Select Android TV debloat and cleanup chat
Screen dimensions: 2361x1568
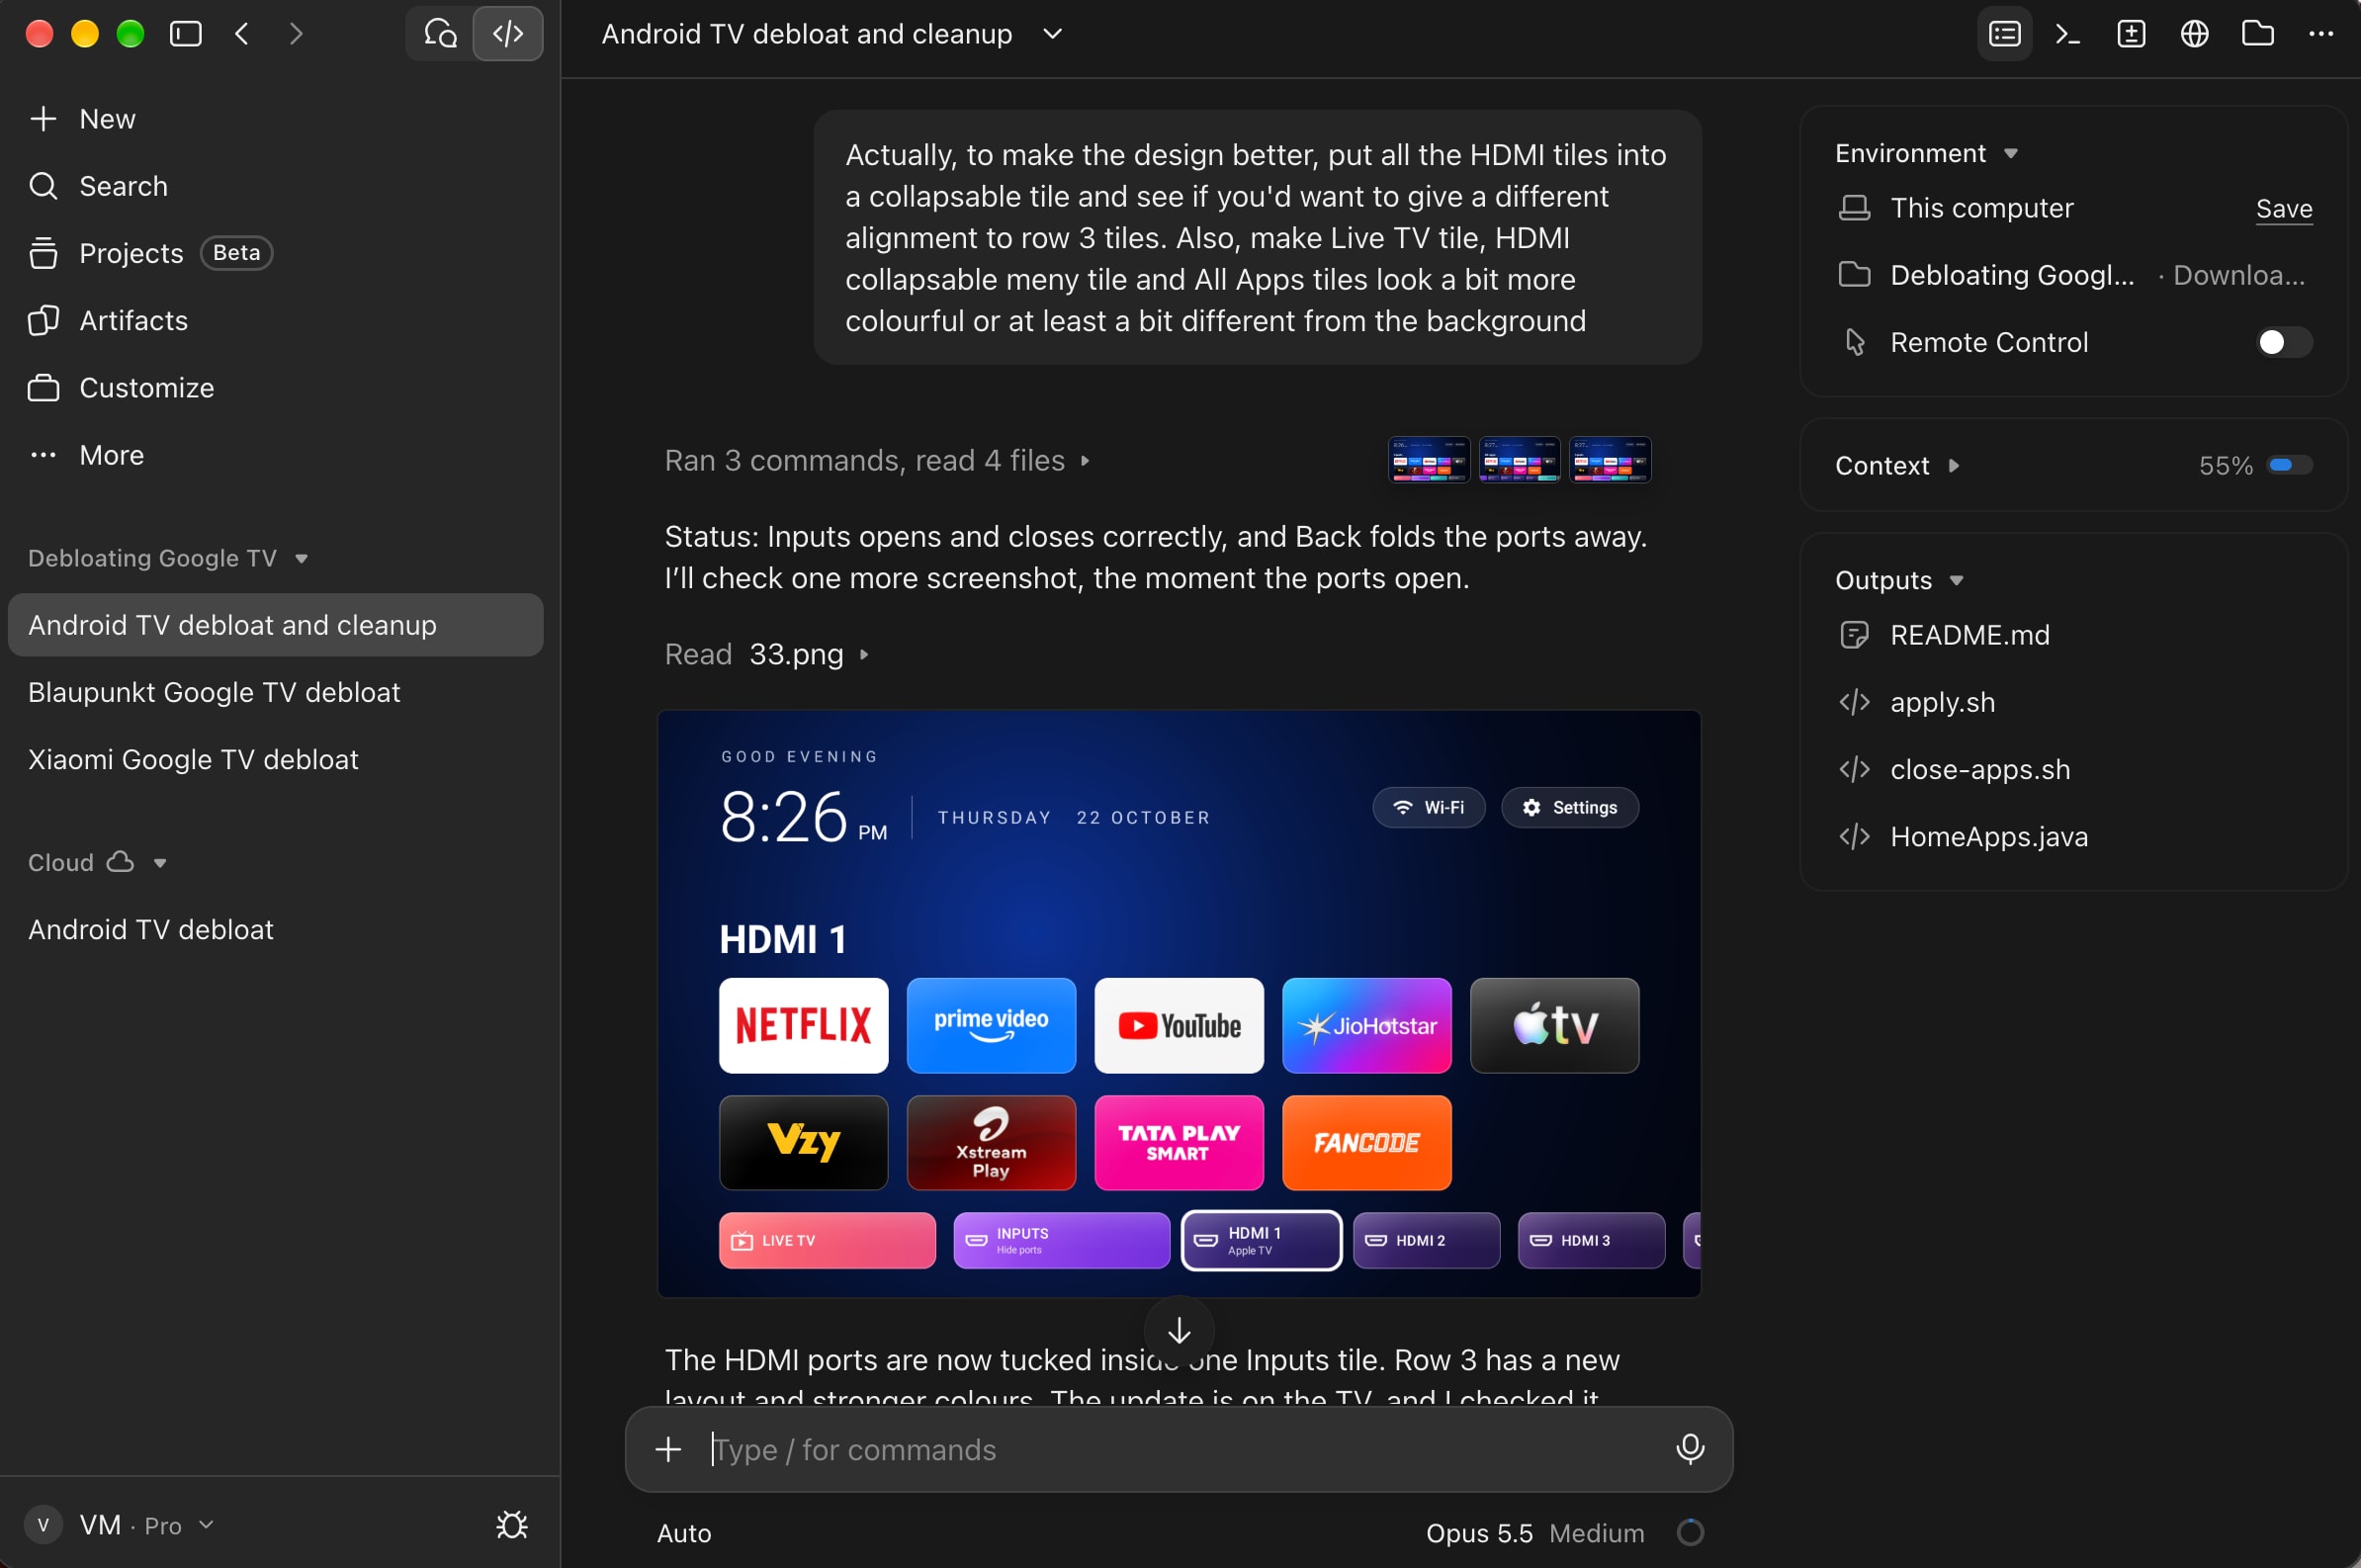(x=275, y=625)
